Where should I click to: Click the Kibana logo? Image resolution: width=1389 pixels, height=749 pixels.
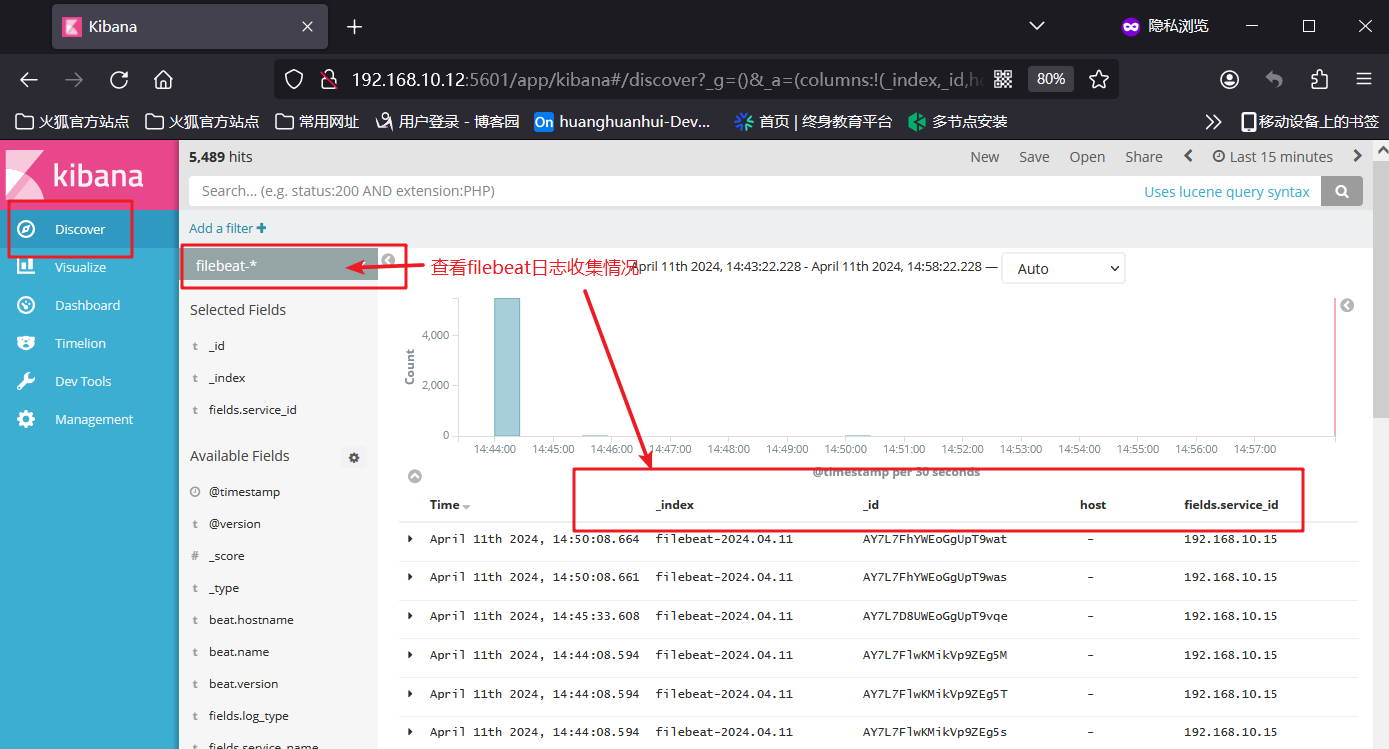(x=89, y=174)
